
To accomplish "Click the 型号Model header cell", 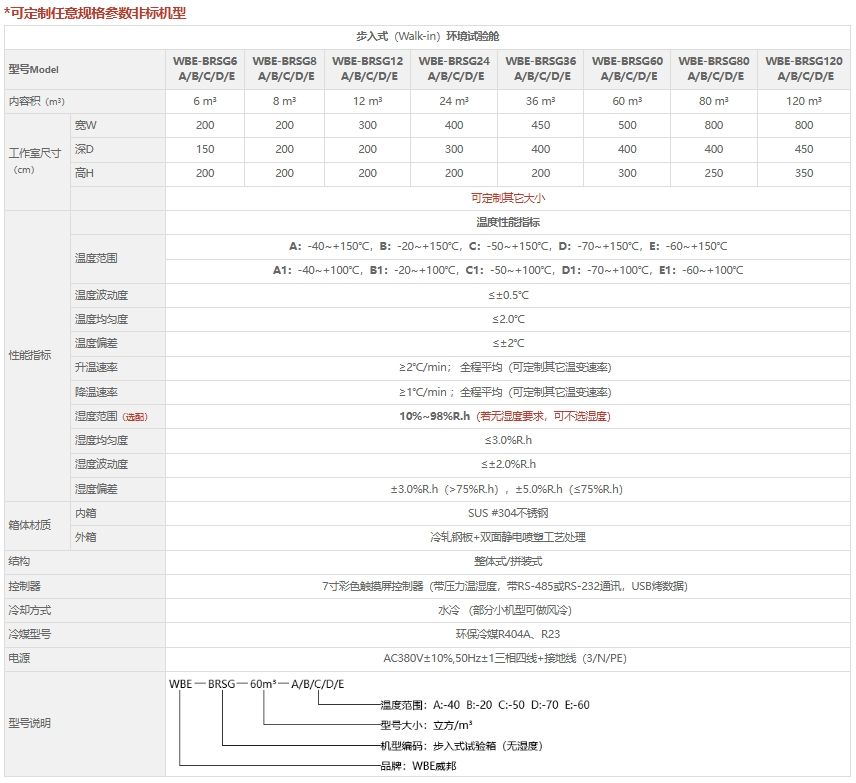I will [35, 68].
